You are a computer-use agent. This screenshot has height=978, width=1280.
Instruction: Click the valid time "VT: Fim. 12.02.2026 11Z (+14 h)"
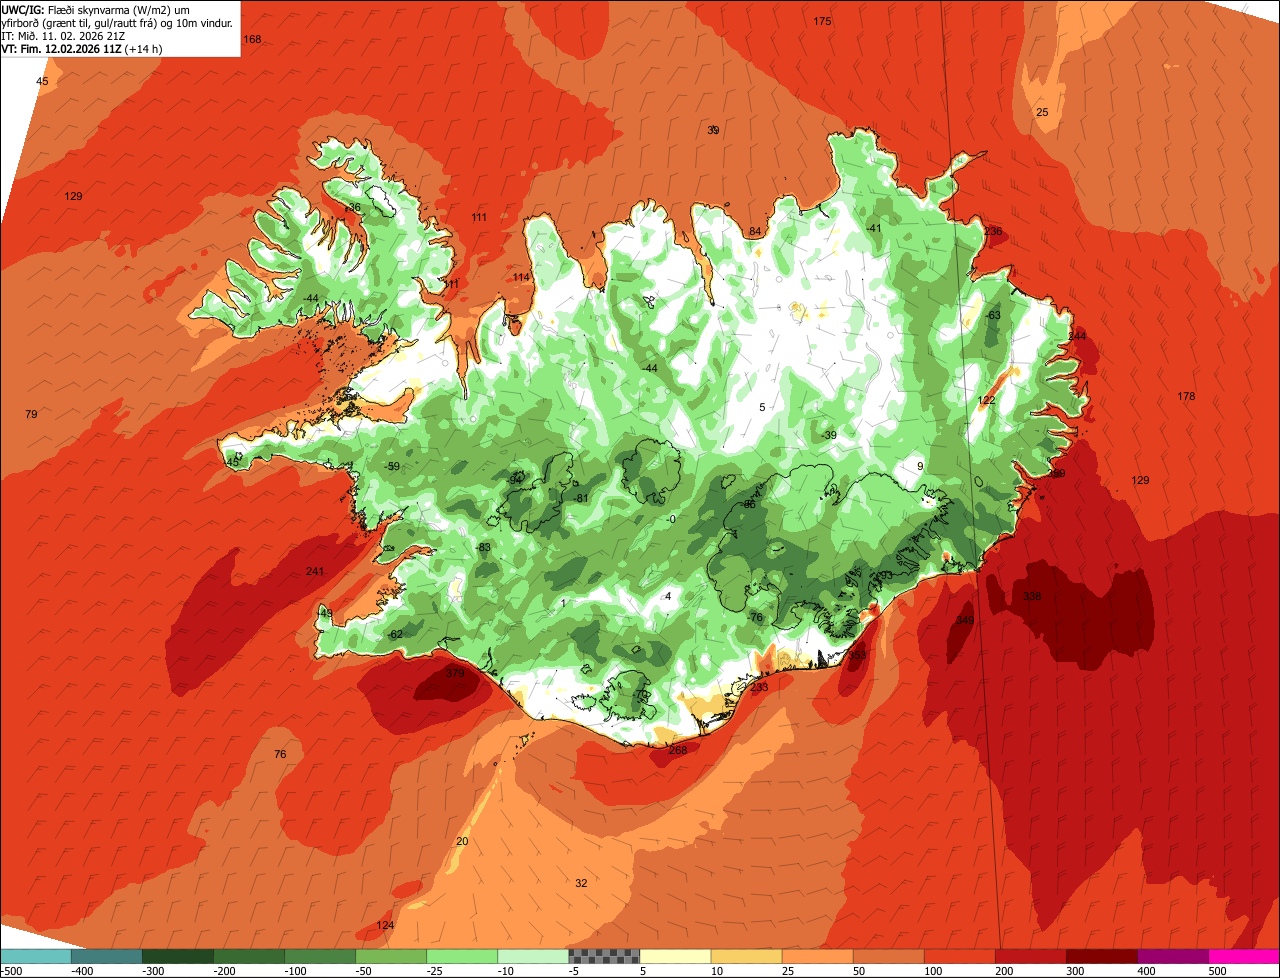coord(82,48)
